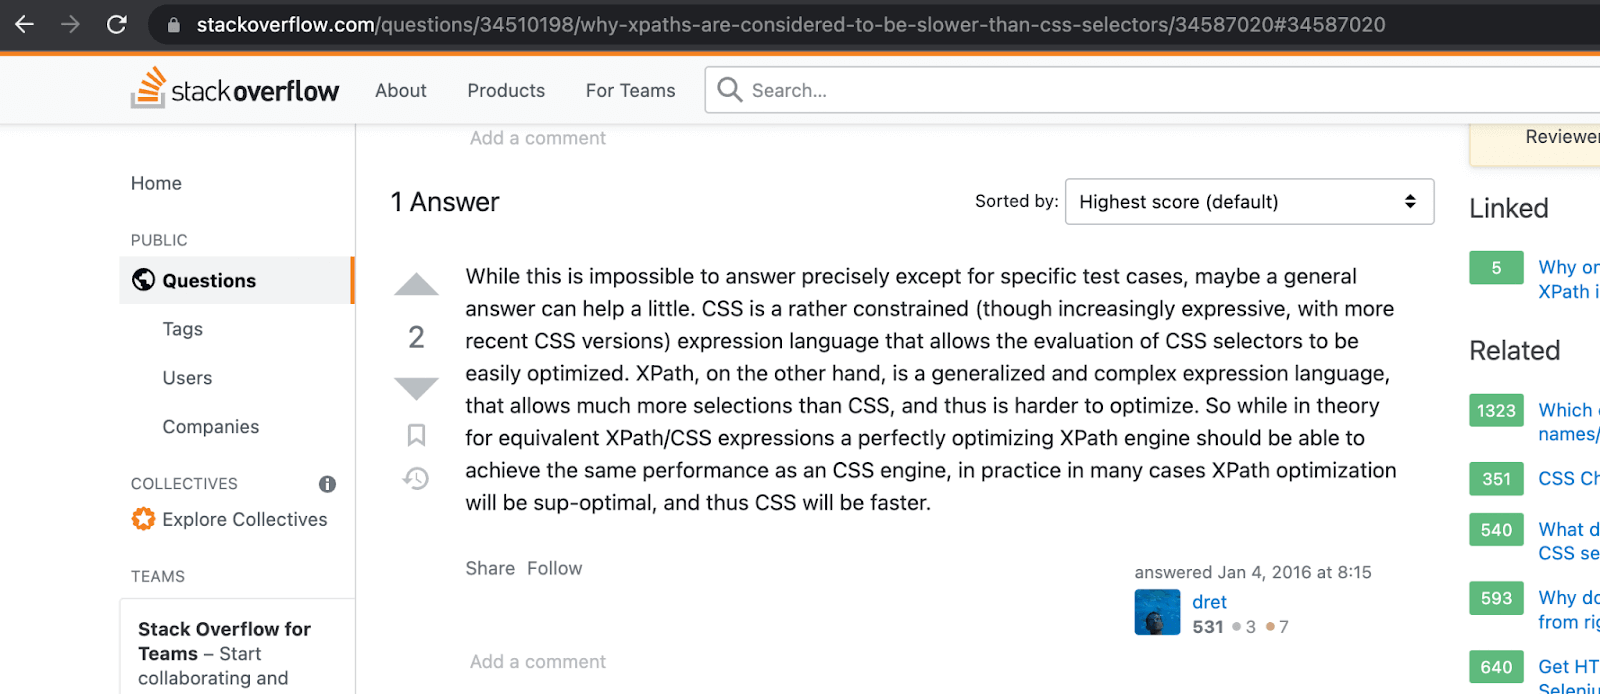Downvote the answer by dret
Screen dimensions: 1600x694
coord(416,387)
